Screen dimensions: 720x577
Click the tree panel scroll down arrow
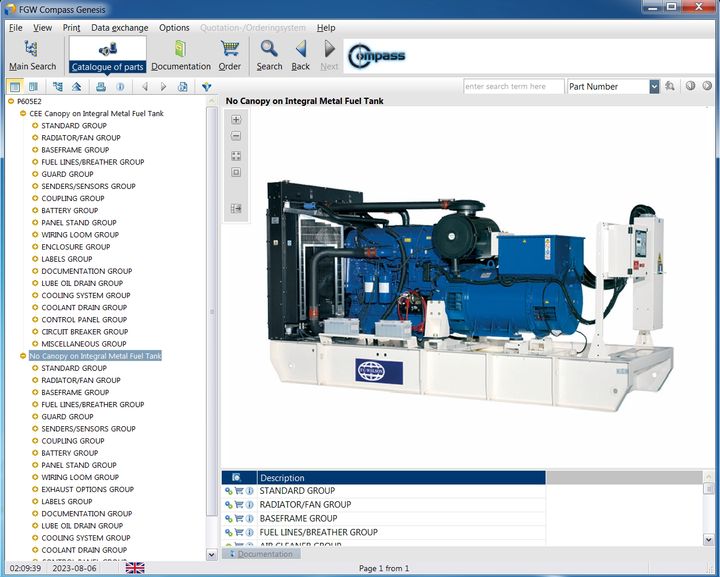pos(212,555)
